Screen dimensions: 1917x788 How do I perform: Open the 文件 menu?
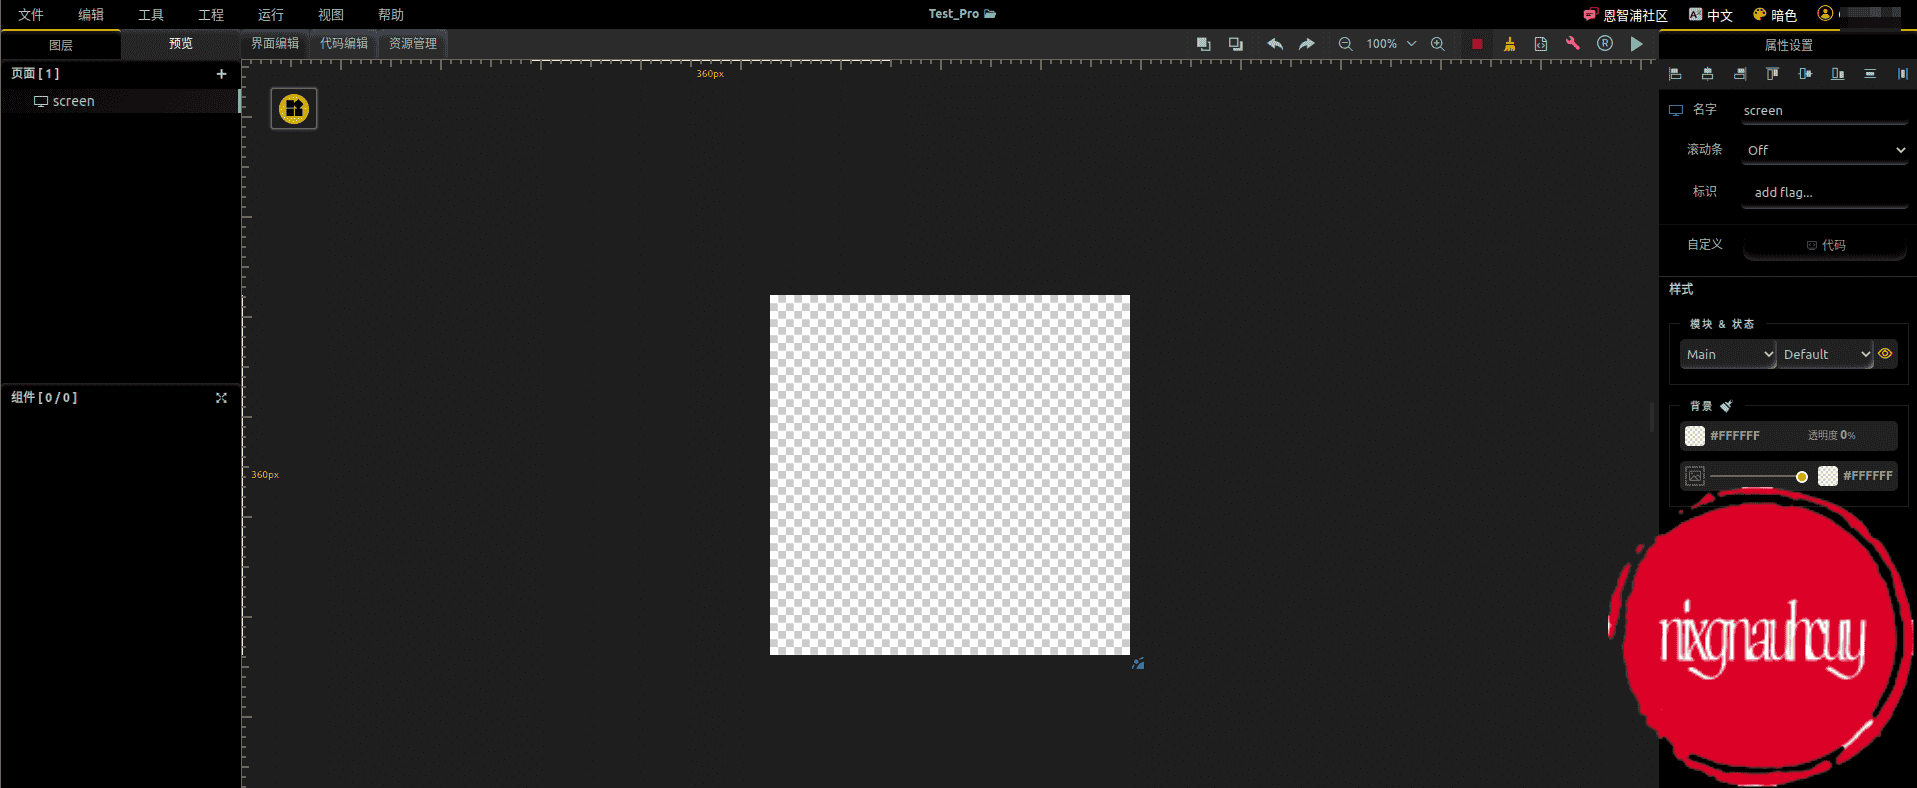(x=31, y=15)
